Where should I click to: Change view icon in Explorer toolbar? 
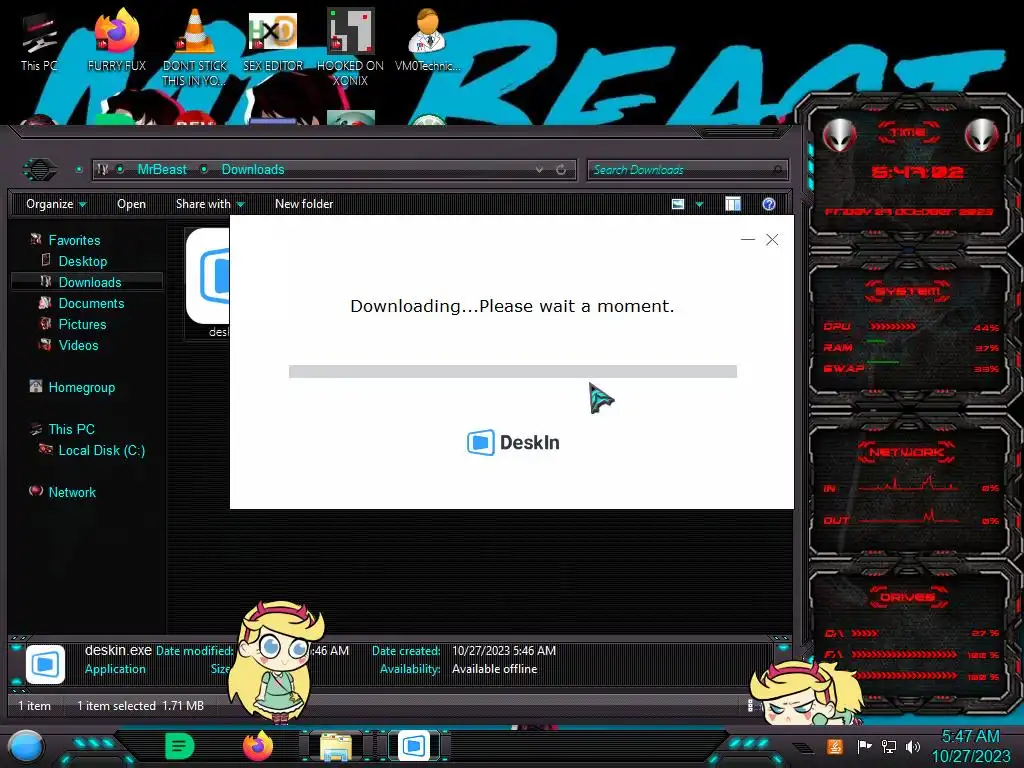[x=678, y=204]
